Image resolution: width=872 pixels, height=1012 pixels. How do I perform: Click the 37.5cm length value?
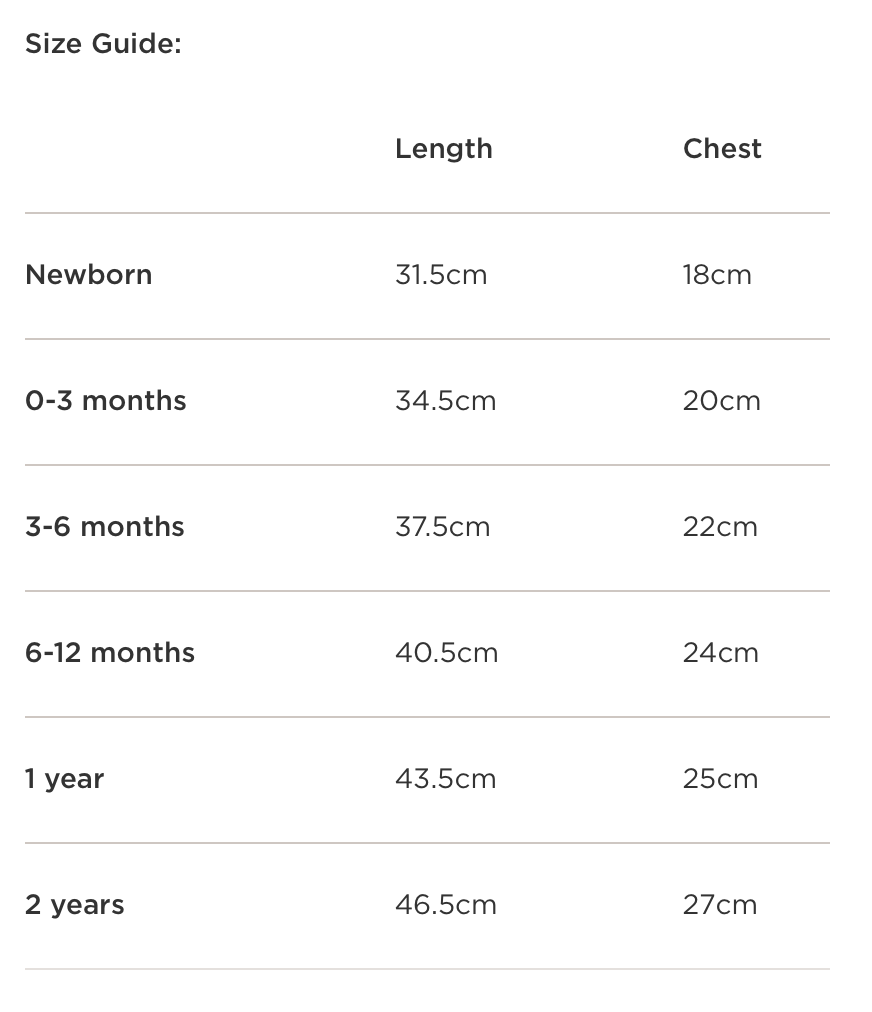pyautogui.click(x=442, y=527)
